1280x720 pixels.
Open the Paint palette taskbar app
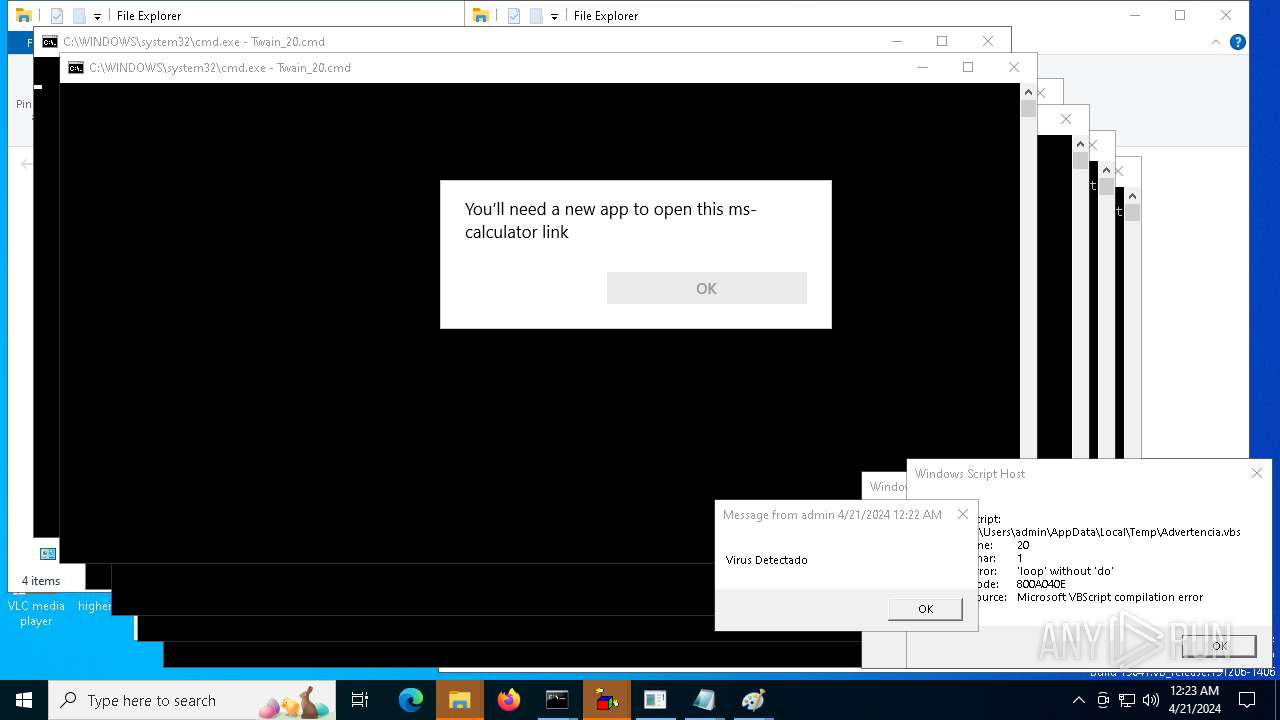pyautogui.click(x=753, y=700)
